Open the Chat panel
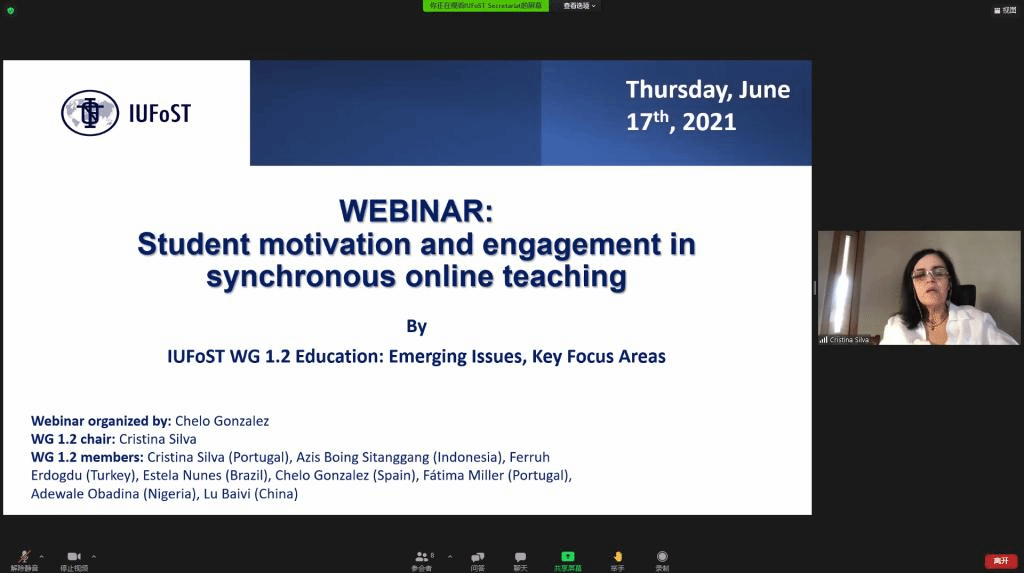 point(520,559)
